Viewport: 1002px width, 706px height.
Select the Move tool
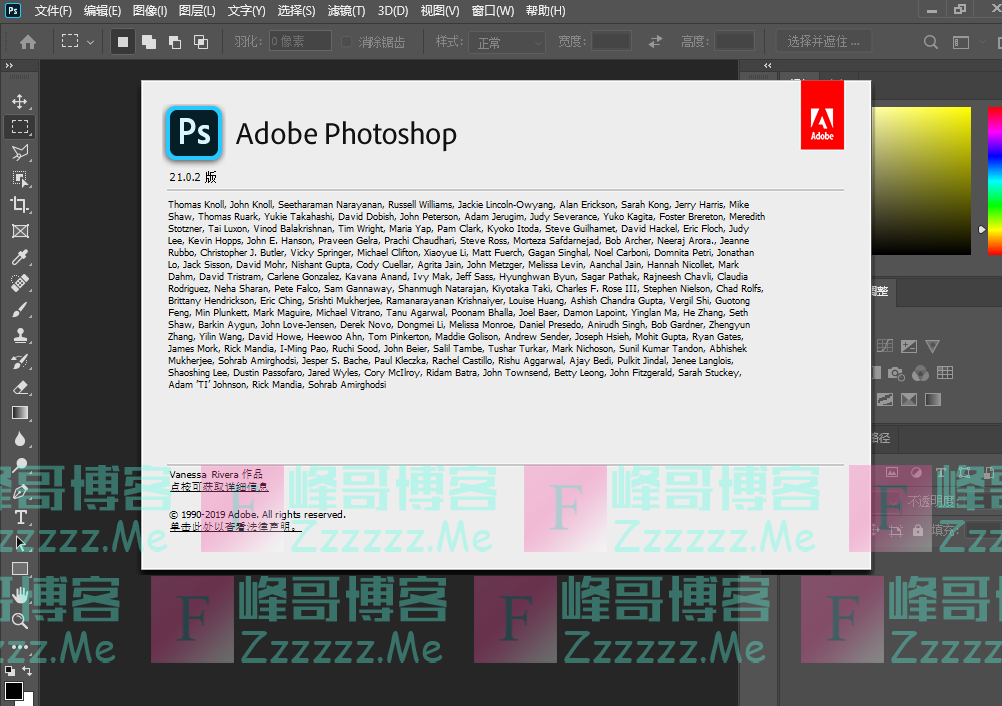(x=20, y=101)
